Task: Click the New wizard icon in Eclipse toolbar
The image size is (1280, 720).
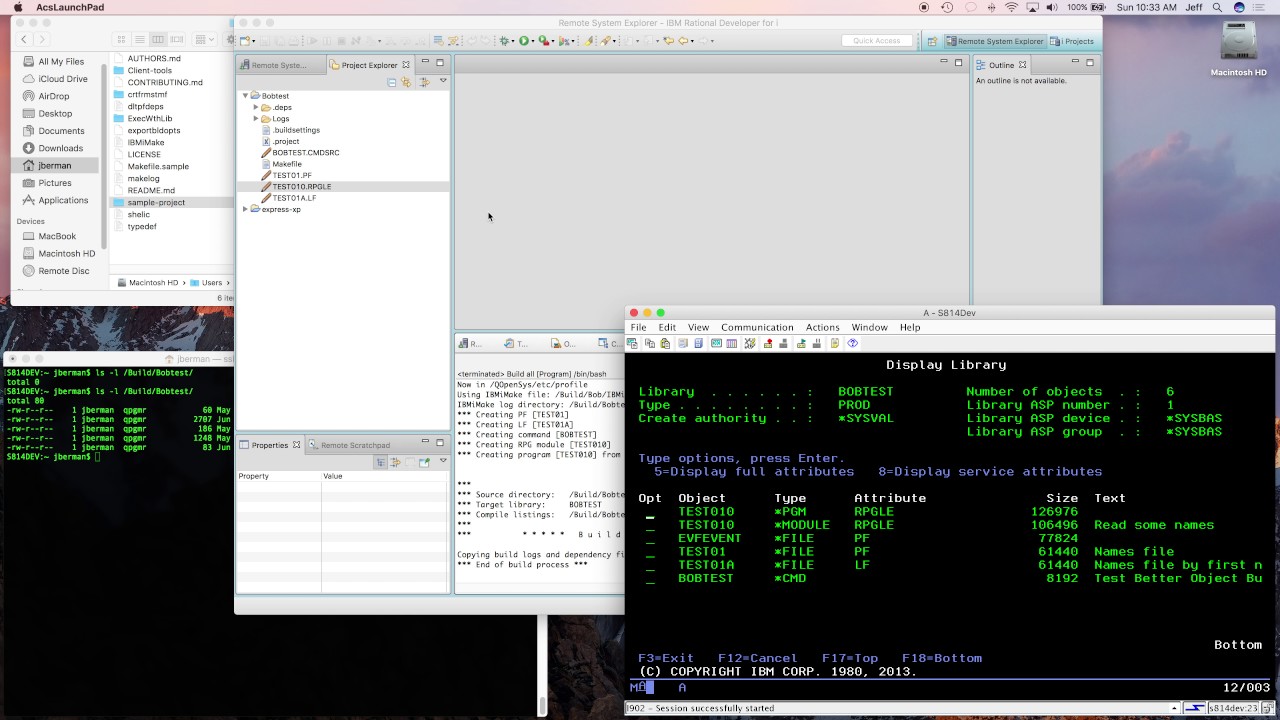Action: (x=244, y=41)
